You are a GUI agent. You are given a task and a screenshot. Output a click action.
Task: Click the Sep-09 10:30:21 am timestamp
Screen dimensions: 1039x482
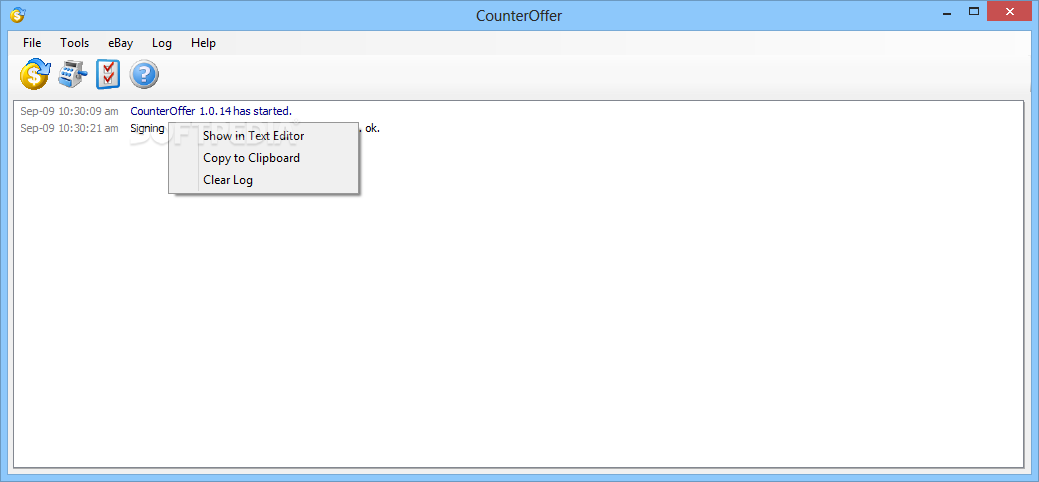[x=70, y=128]
